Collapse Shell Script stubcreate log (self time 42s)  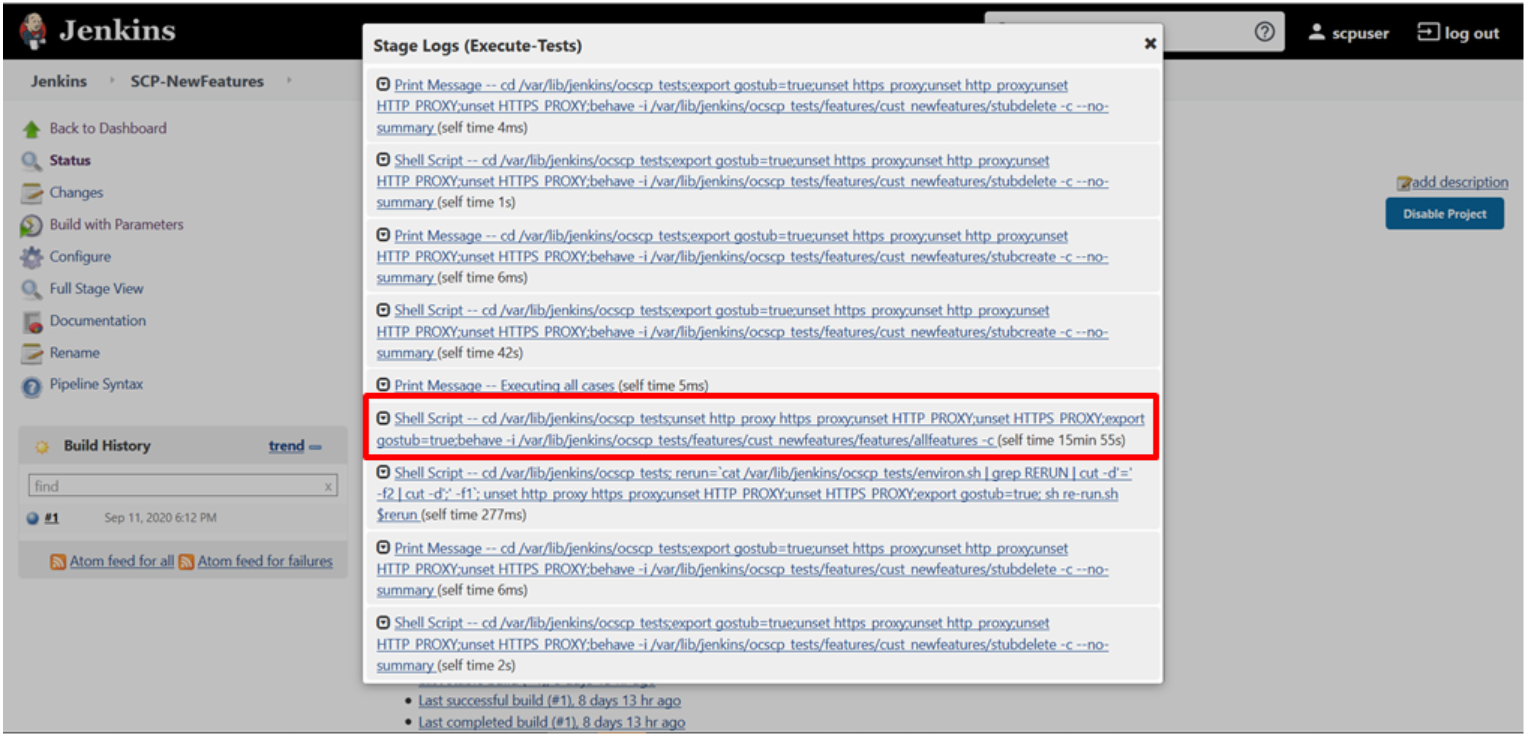coord(383,310)
